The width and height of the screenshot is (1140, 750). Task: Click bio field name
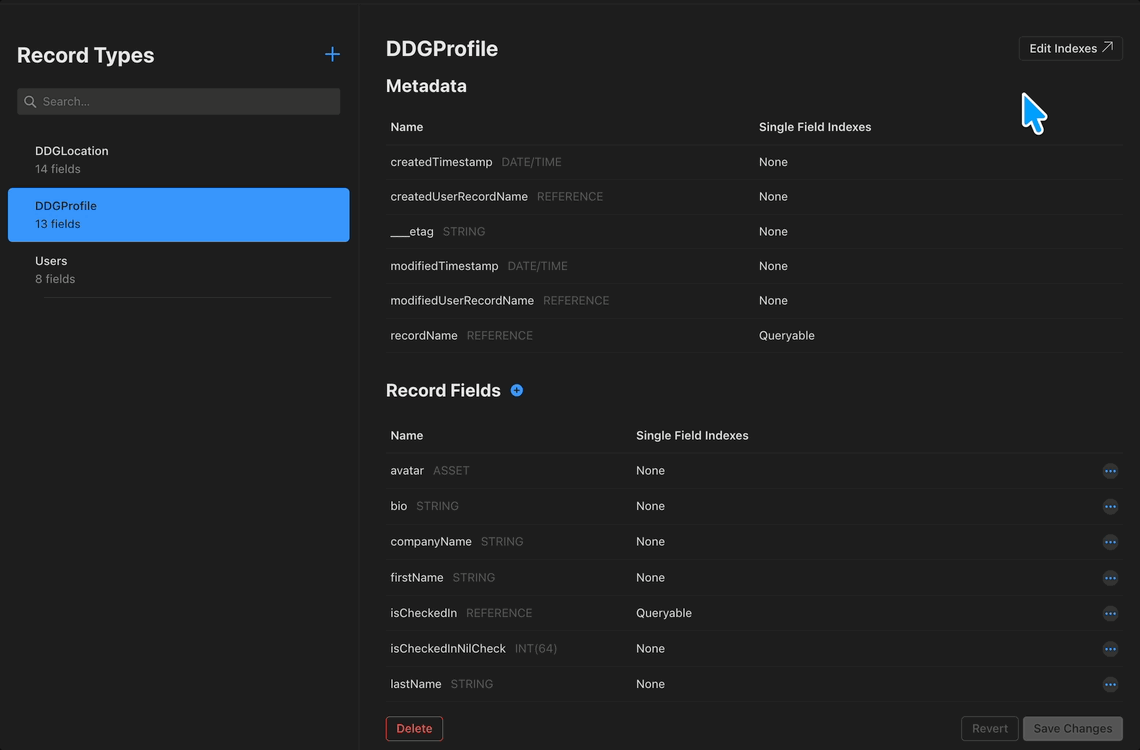tap(398, 507)
